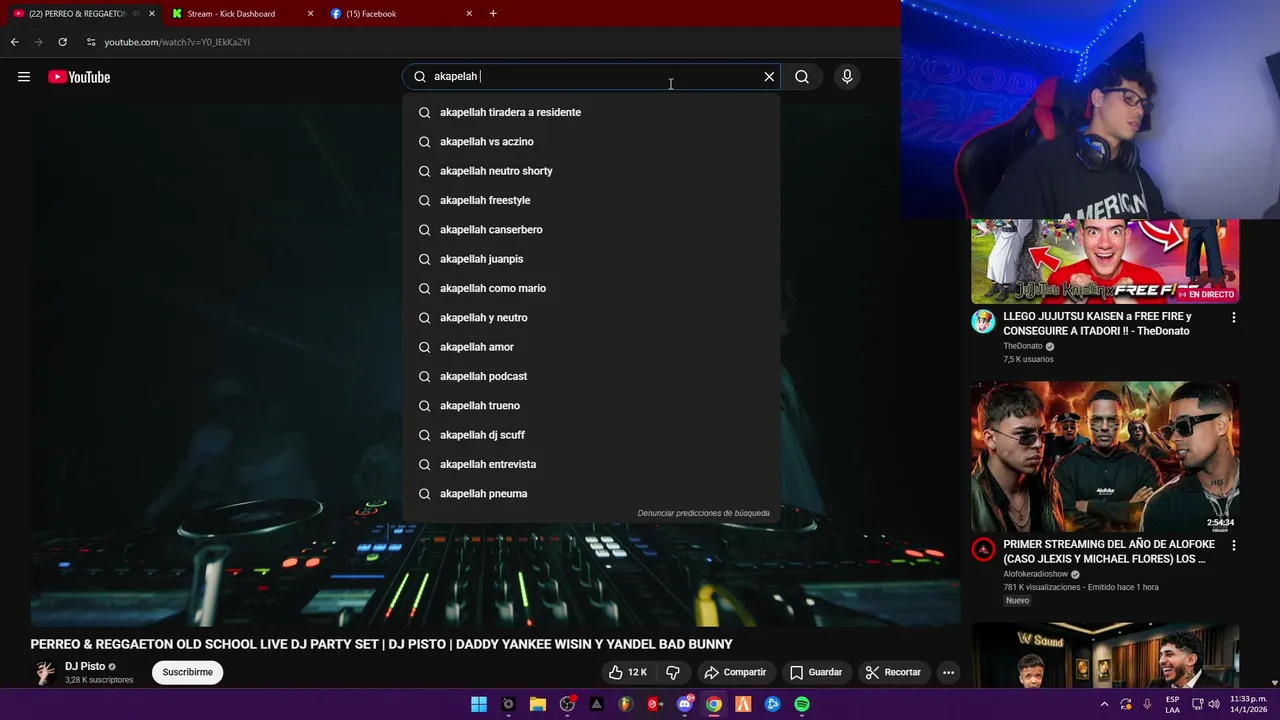
Task: Reload the YouTube page
Action: pyautogui.click(x=62, y=42)
